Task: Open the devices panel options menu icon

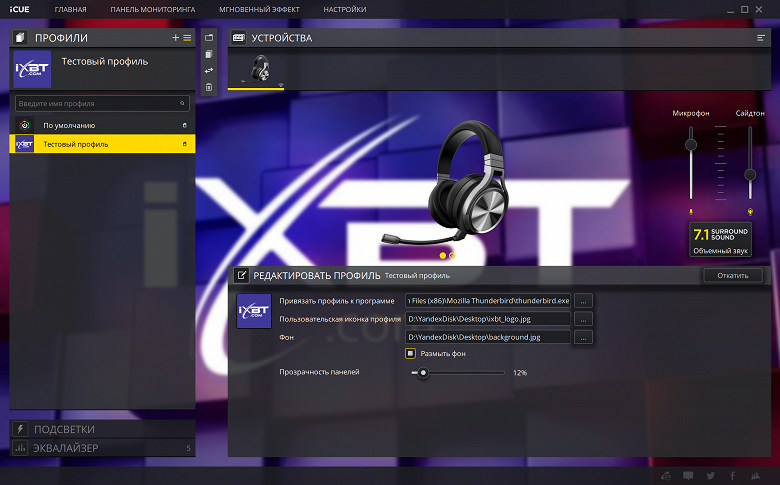Action: tap(761, 38)
